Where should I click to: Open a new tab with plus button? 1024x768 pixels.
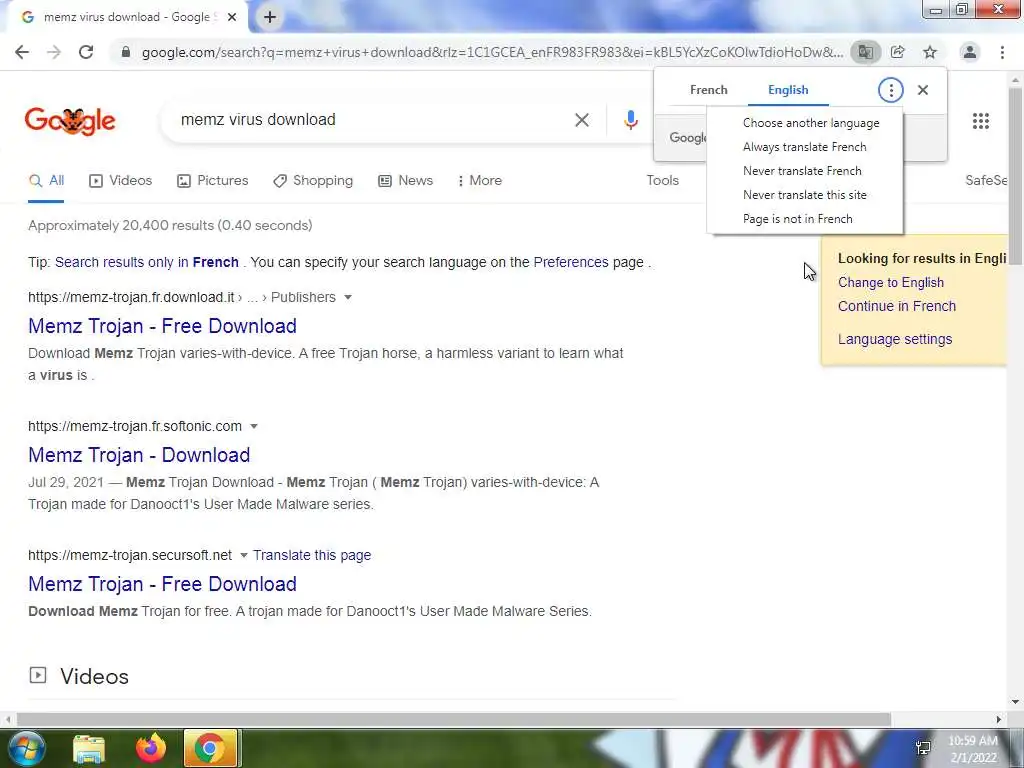point(270,18)
